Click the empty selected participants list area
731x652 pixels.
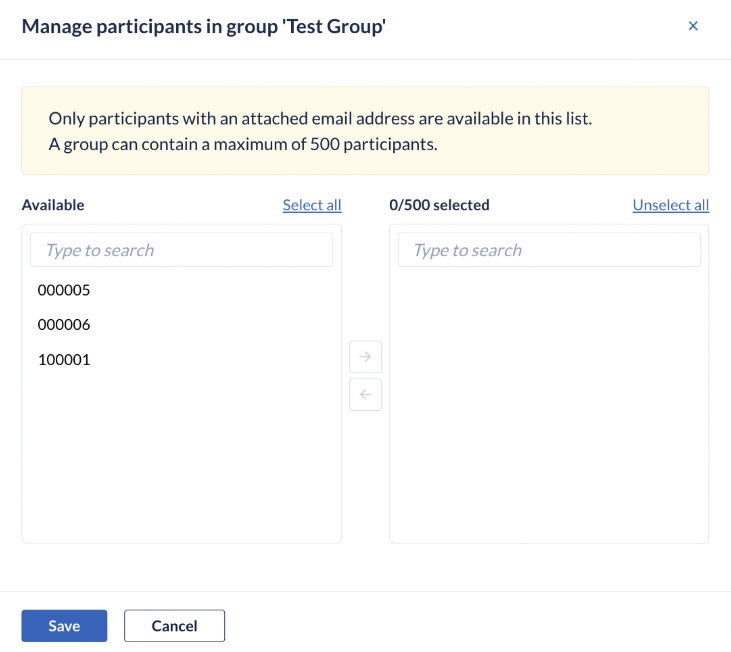[x=549, y=403]
